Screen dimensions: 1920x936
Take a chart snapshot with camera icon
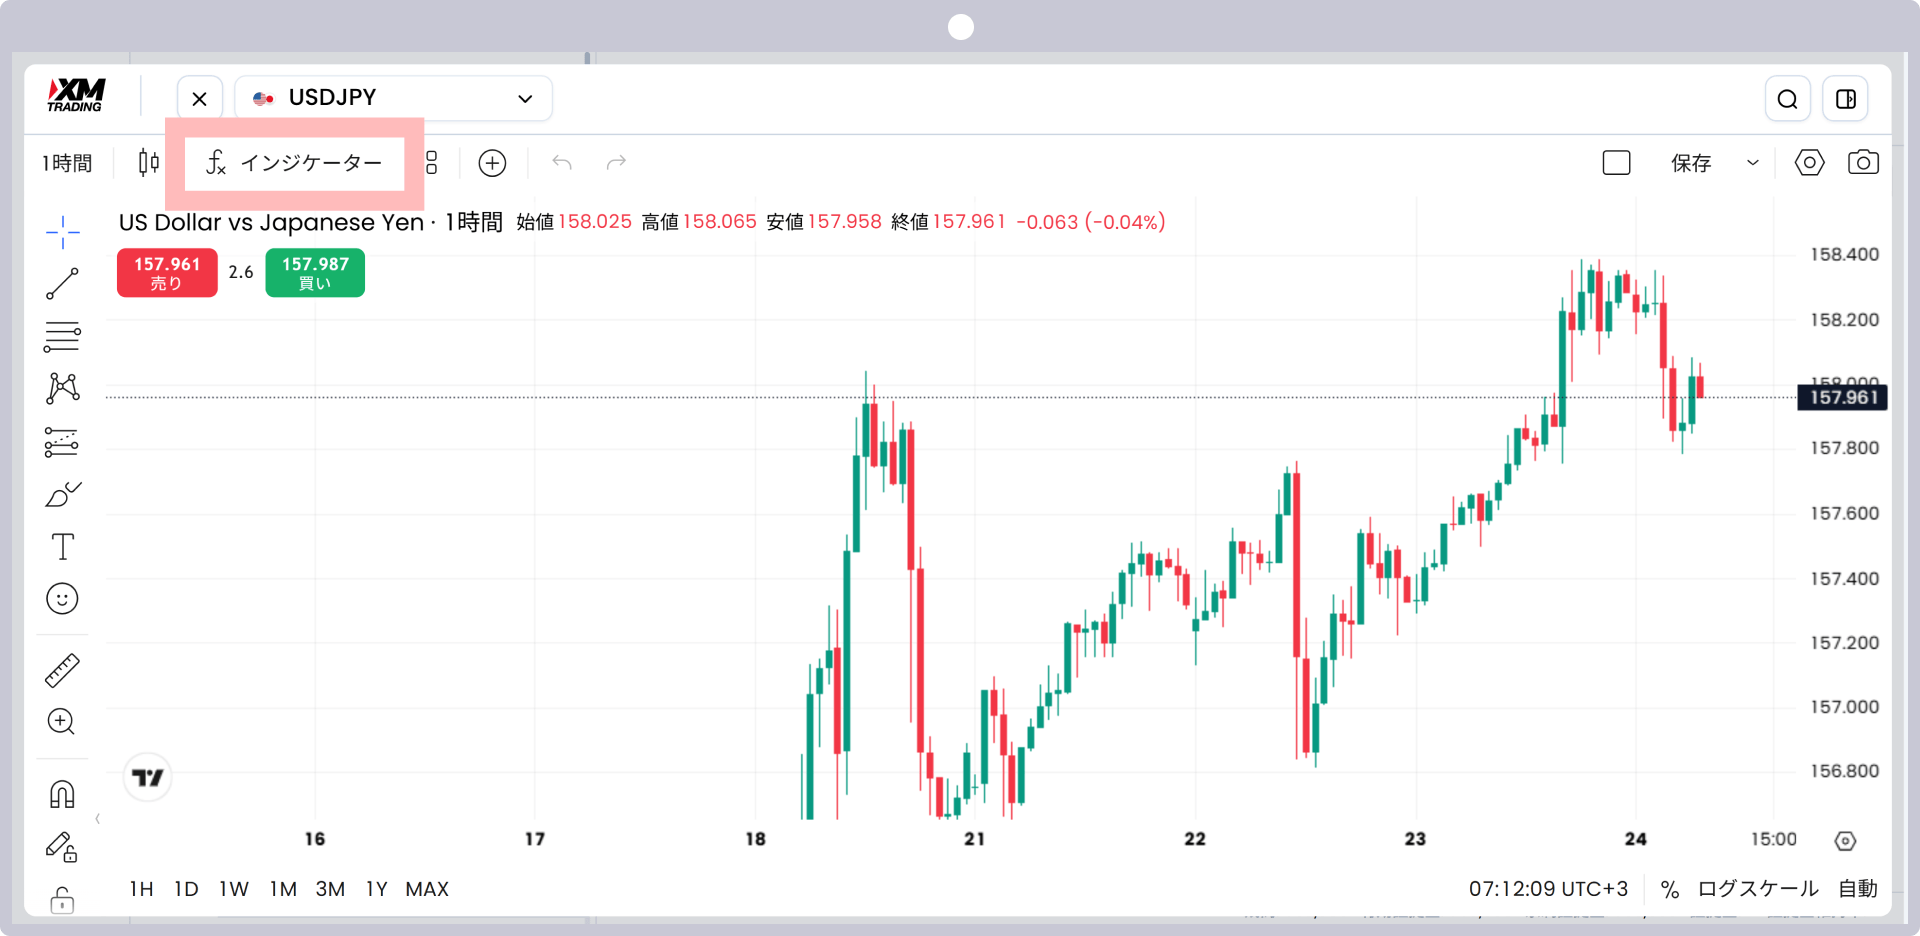1863,162
